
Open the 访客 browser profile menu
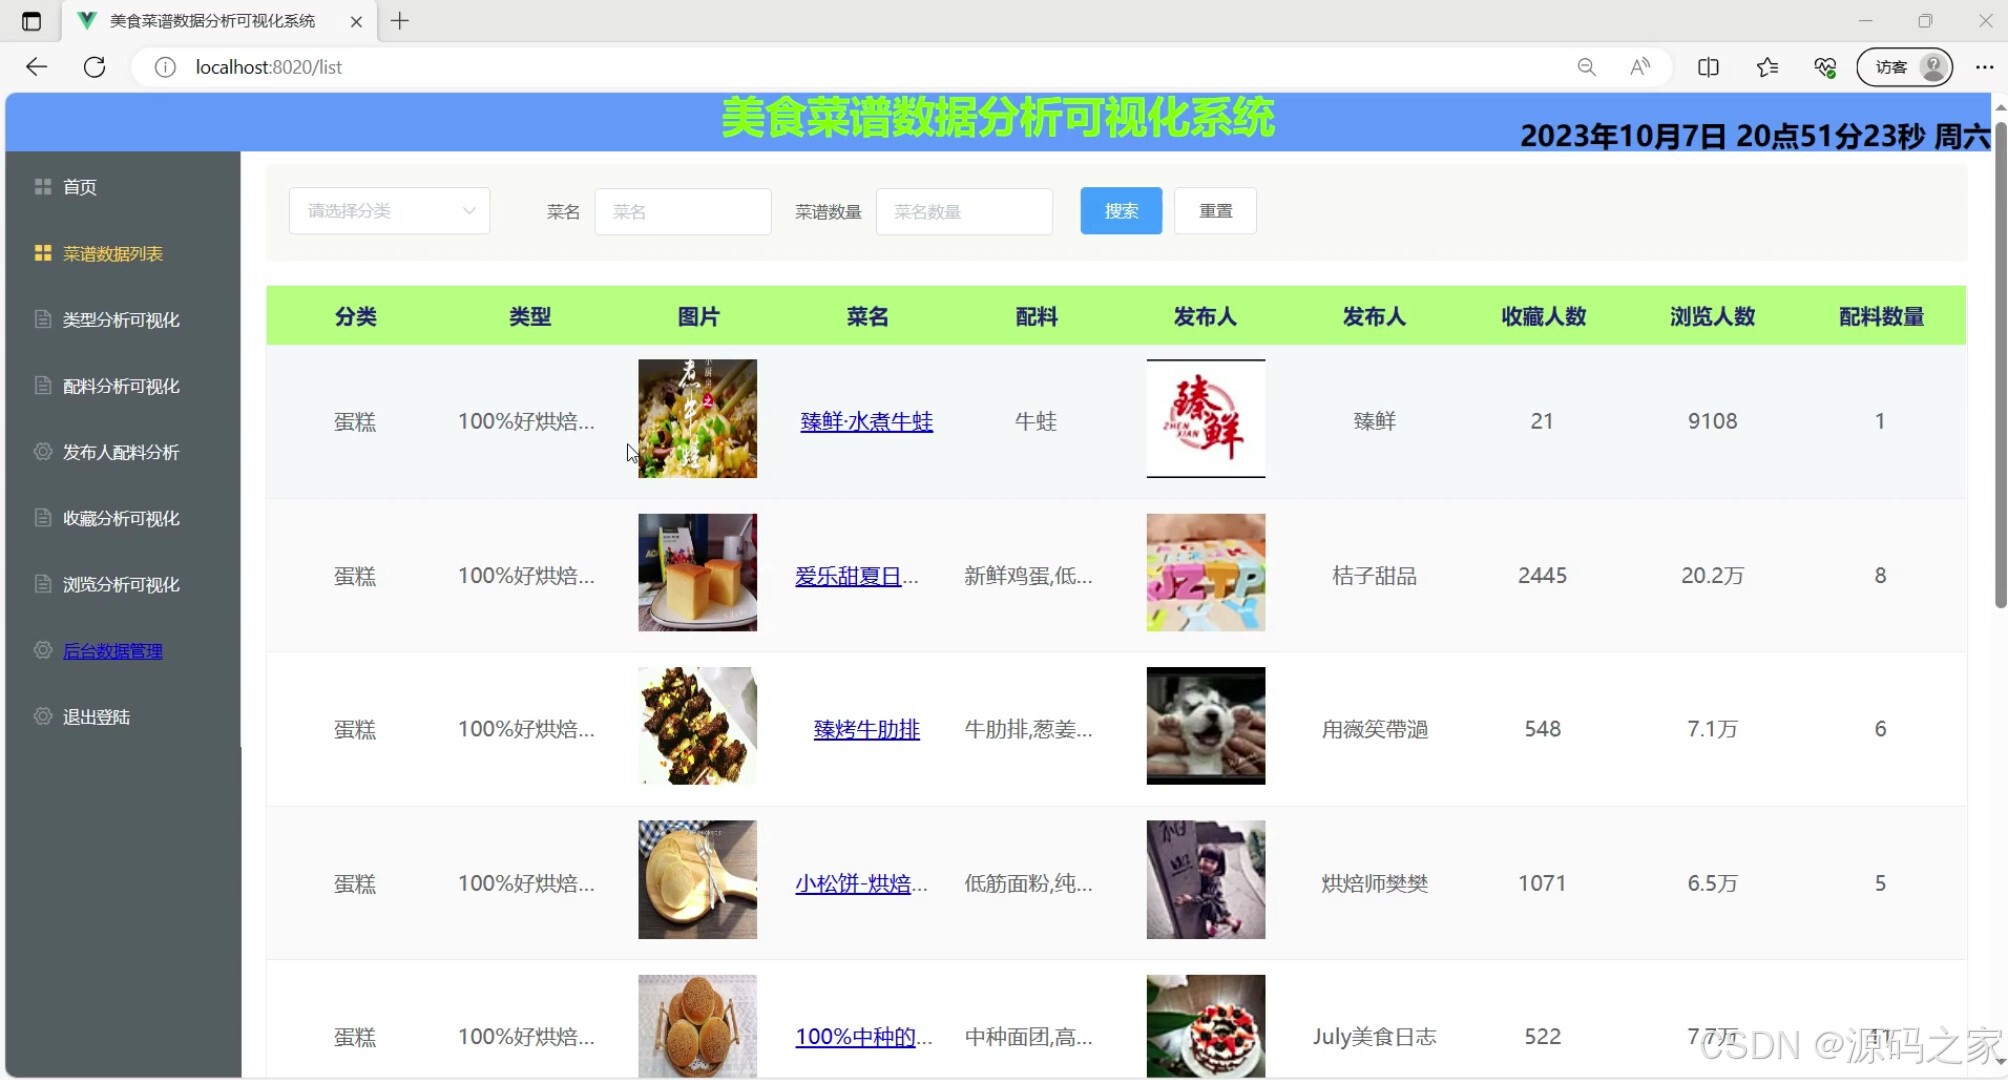coord(1903,67)
